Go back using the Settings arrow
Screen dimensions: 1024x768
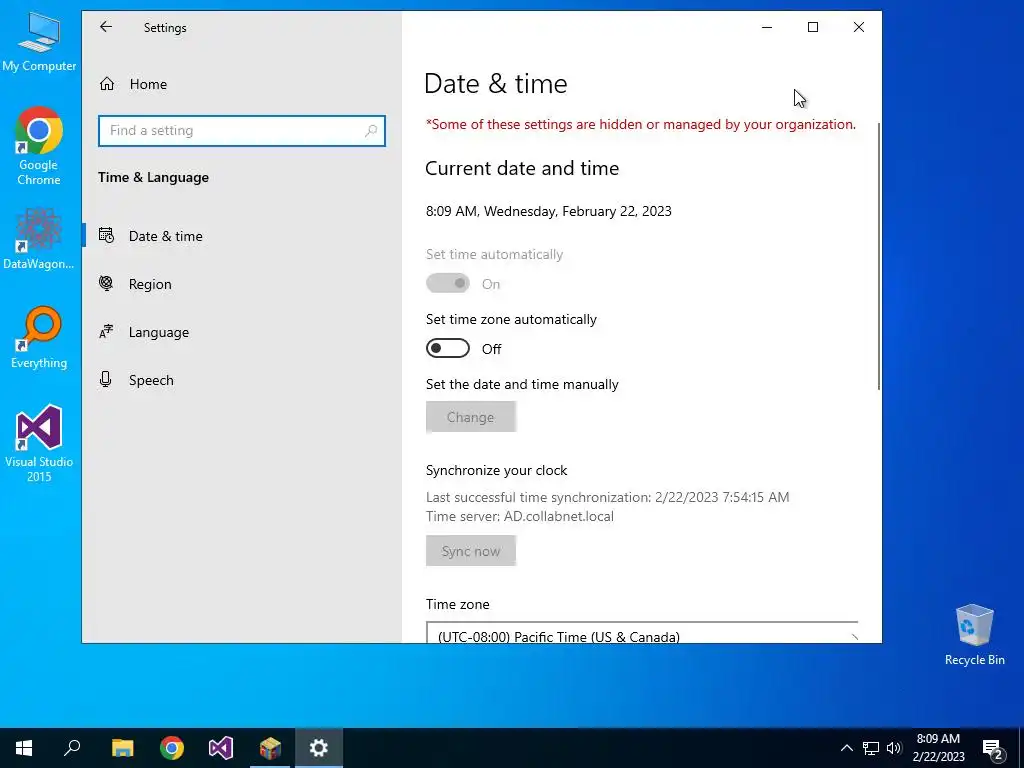coord(106,27)
